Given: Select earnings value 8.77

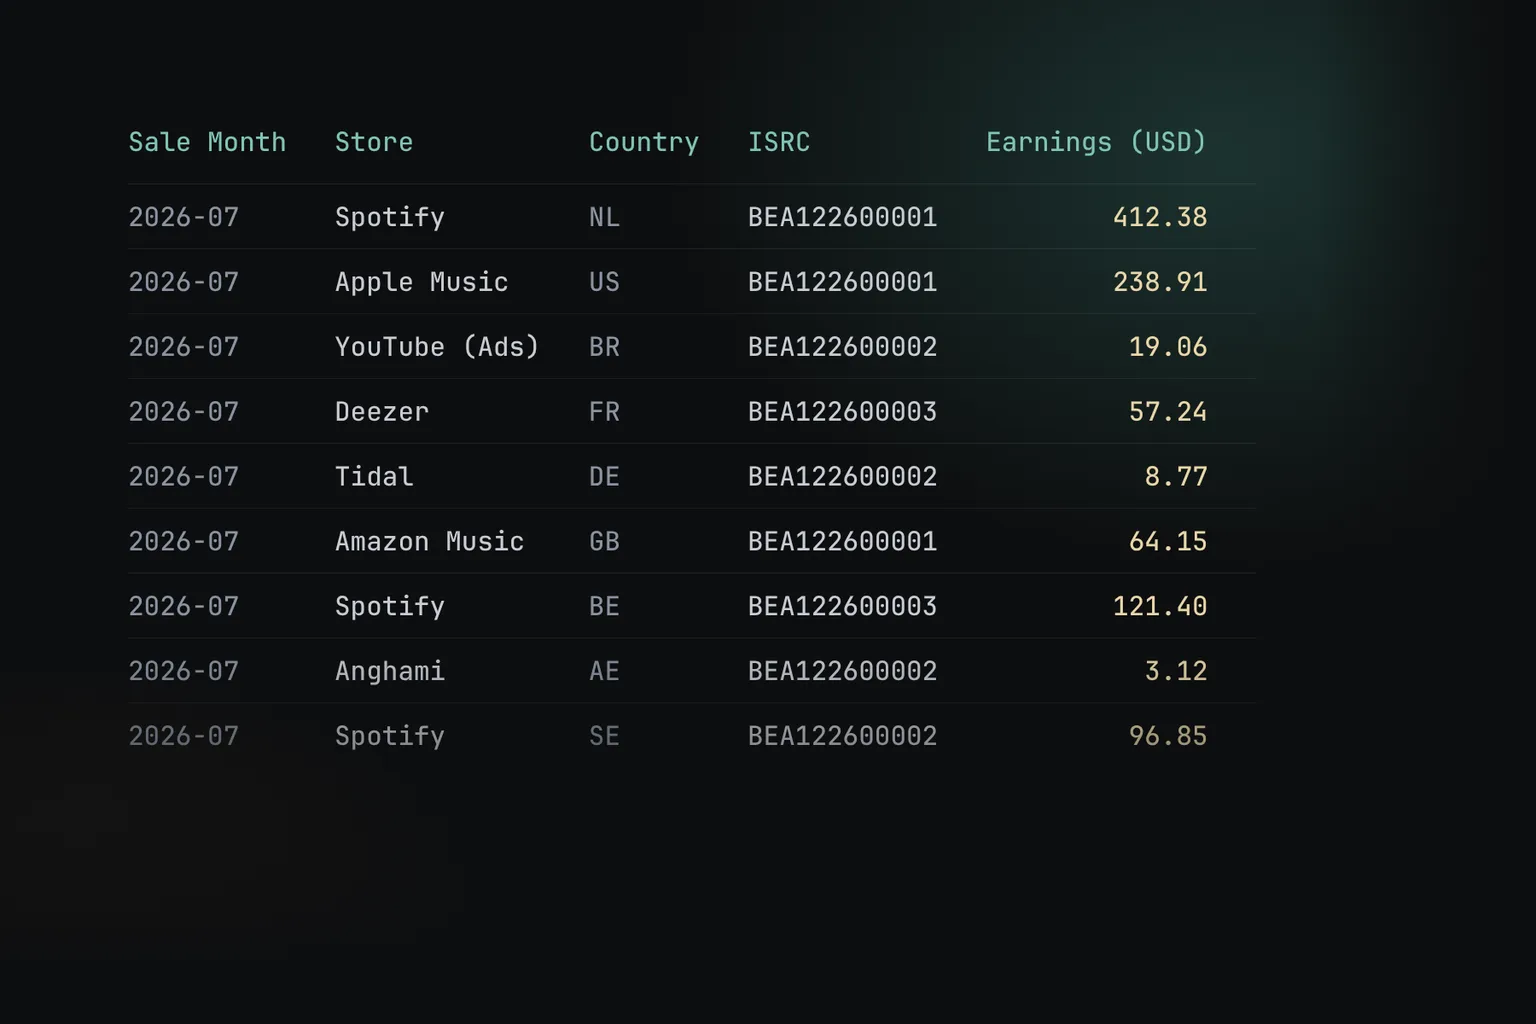Looking at the screenshot, I should click(1176, 477).
